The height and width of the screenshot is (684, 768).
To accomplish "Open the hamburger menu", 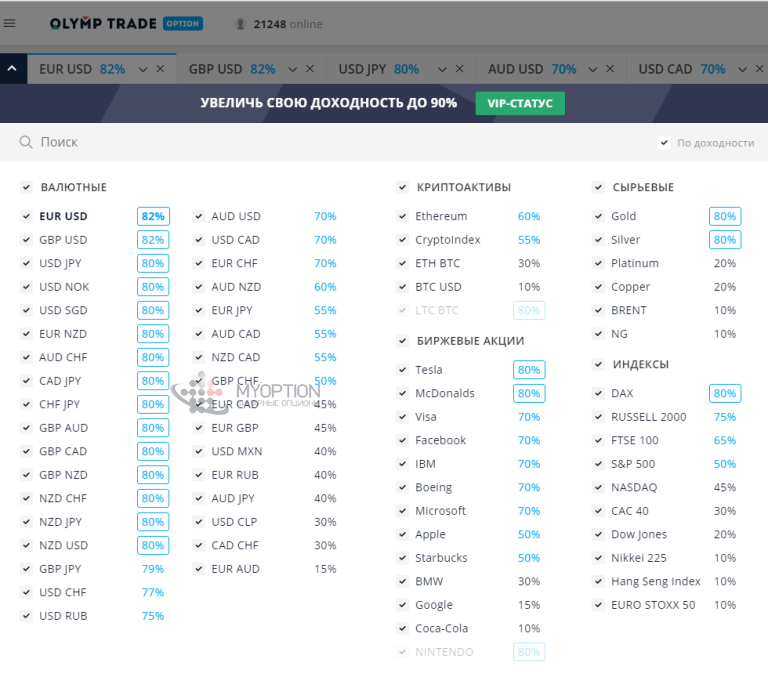I will coord(9,24).
